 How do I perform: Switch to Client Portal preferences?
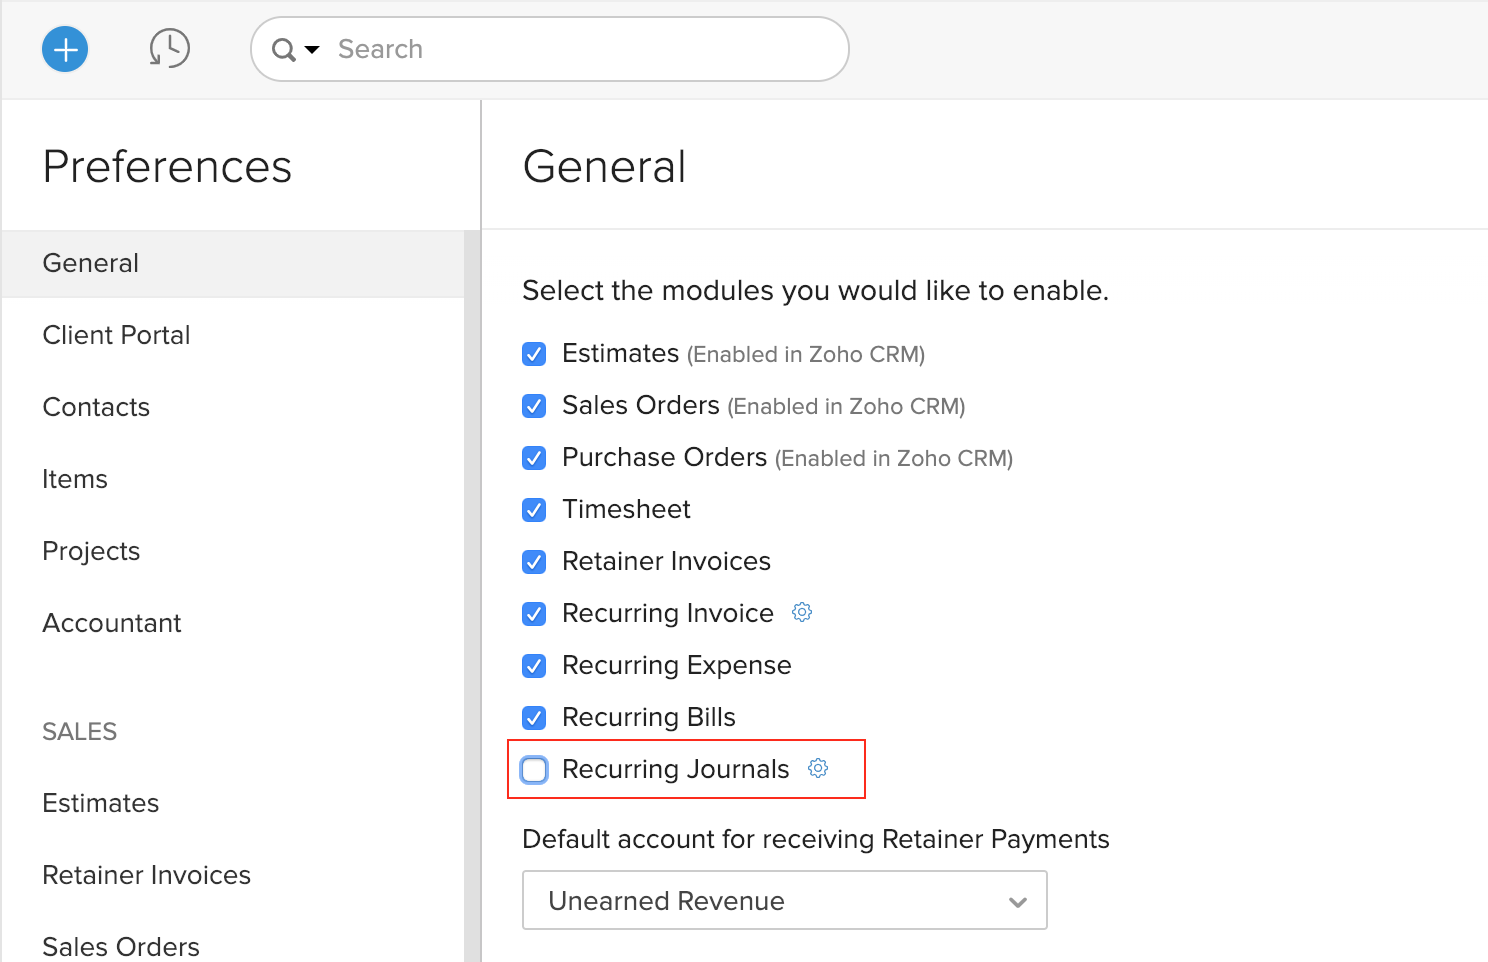click(x=116, y=335)
